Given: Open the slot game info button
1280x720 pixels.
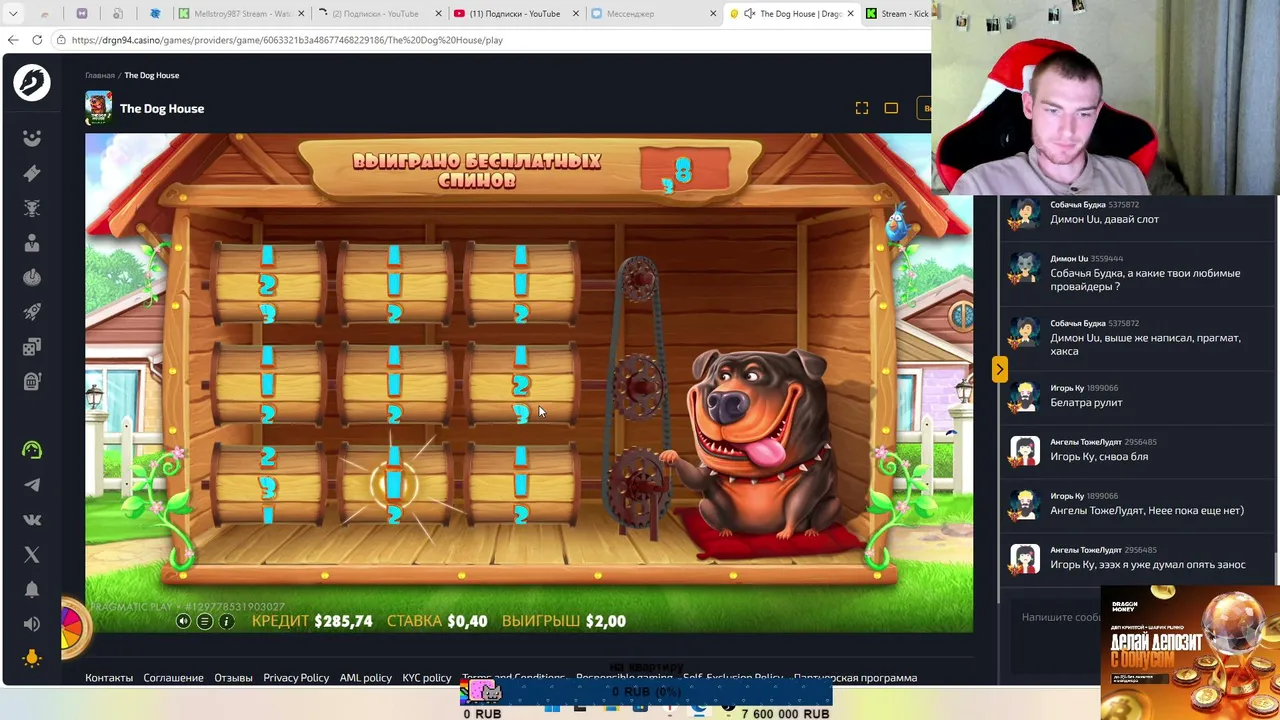Looking at the screenshot, I should click(227, 621).
